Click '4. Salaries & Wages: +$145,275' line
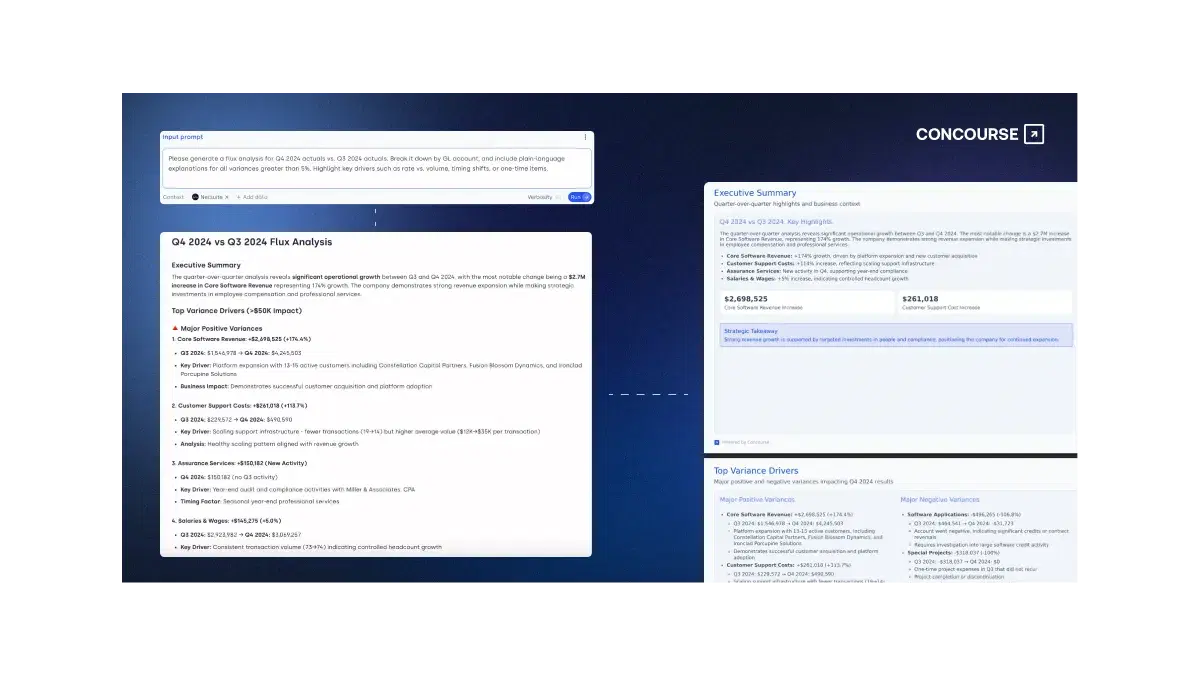Image resolution: width=1200 pixels, height=675 pixels. pos(226,520)
